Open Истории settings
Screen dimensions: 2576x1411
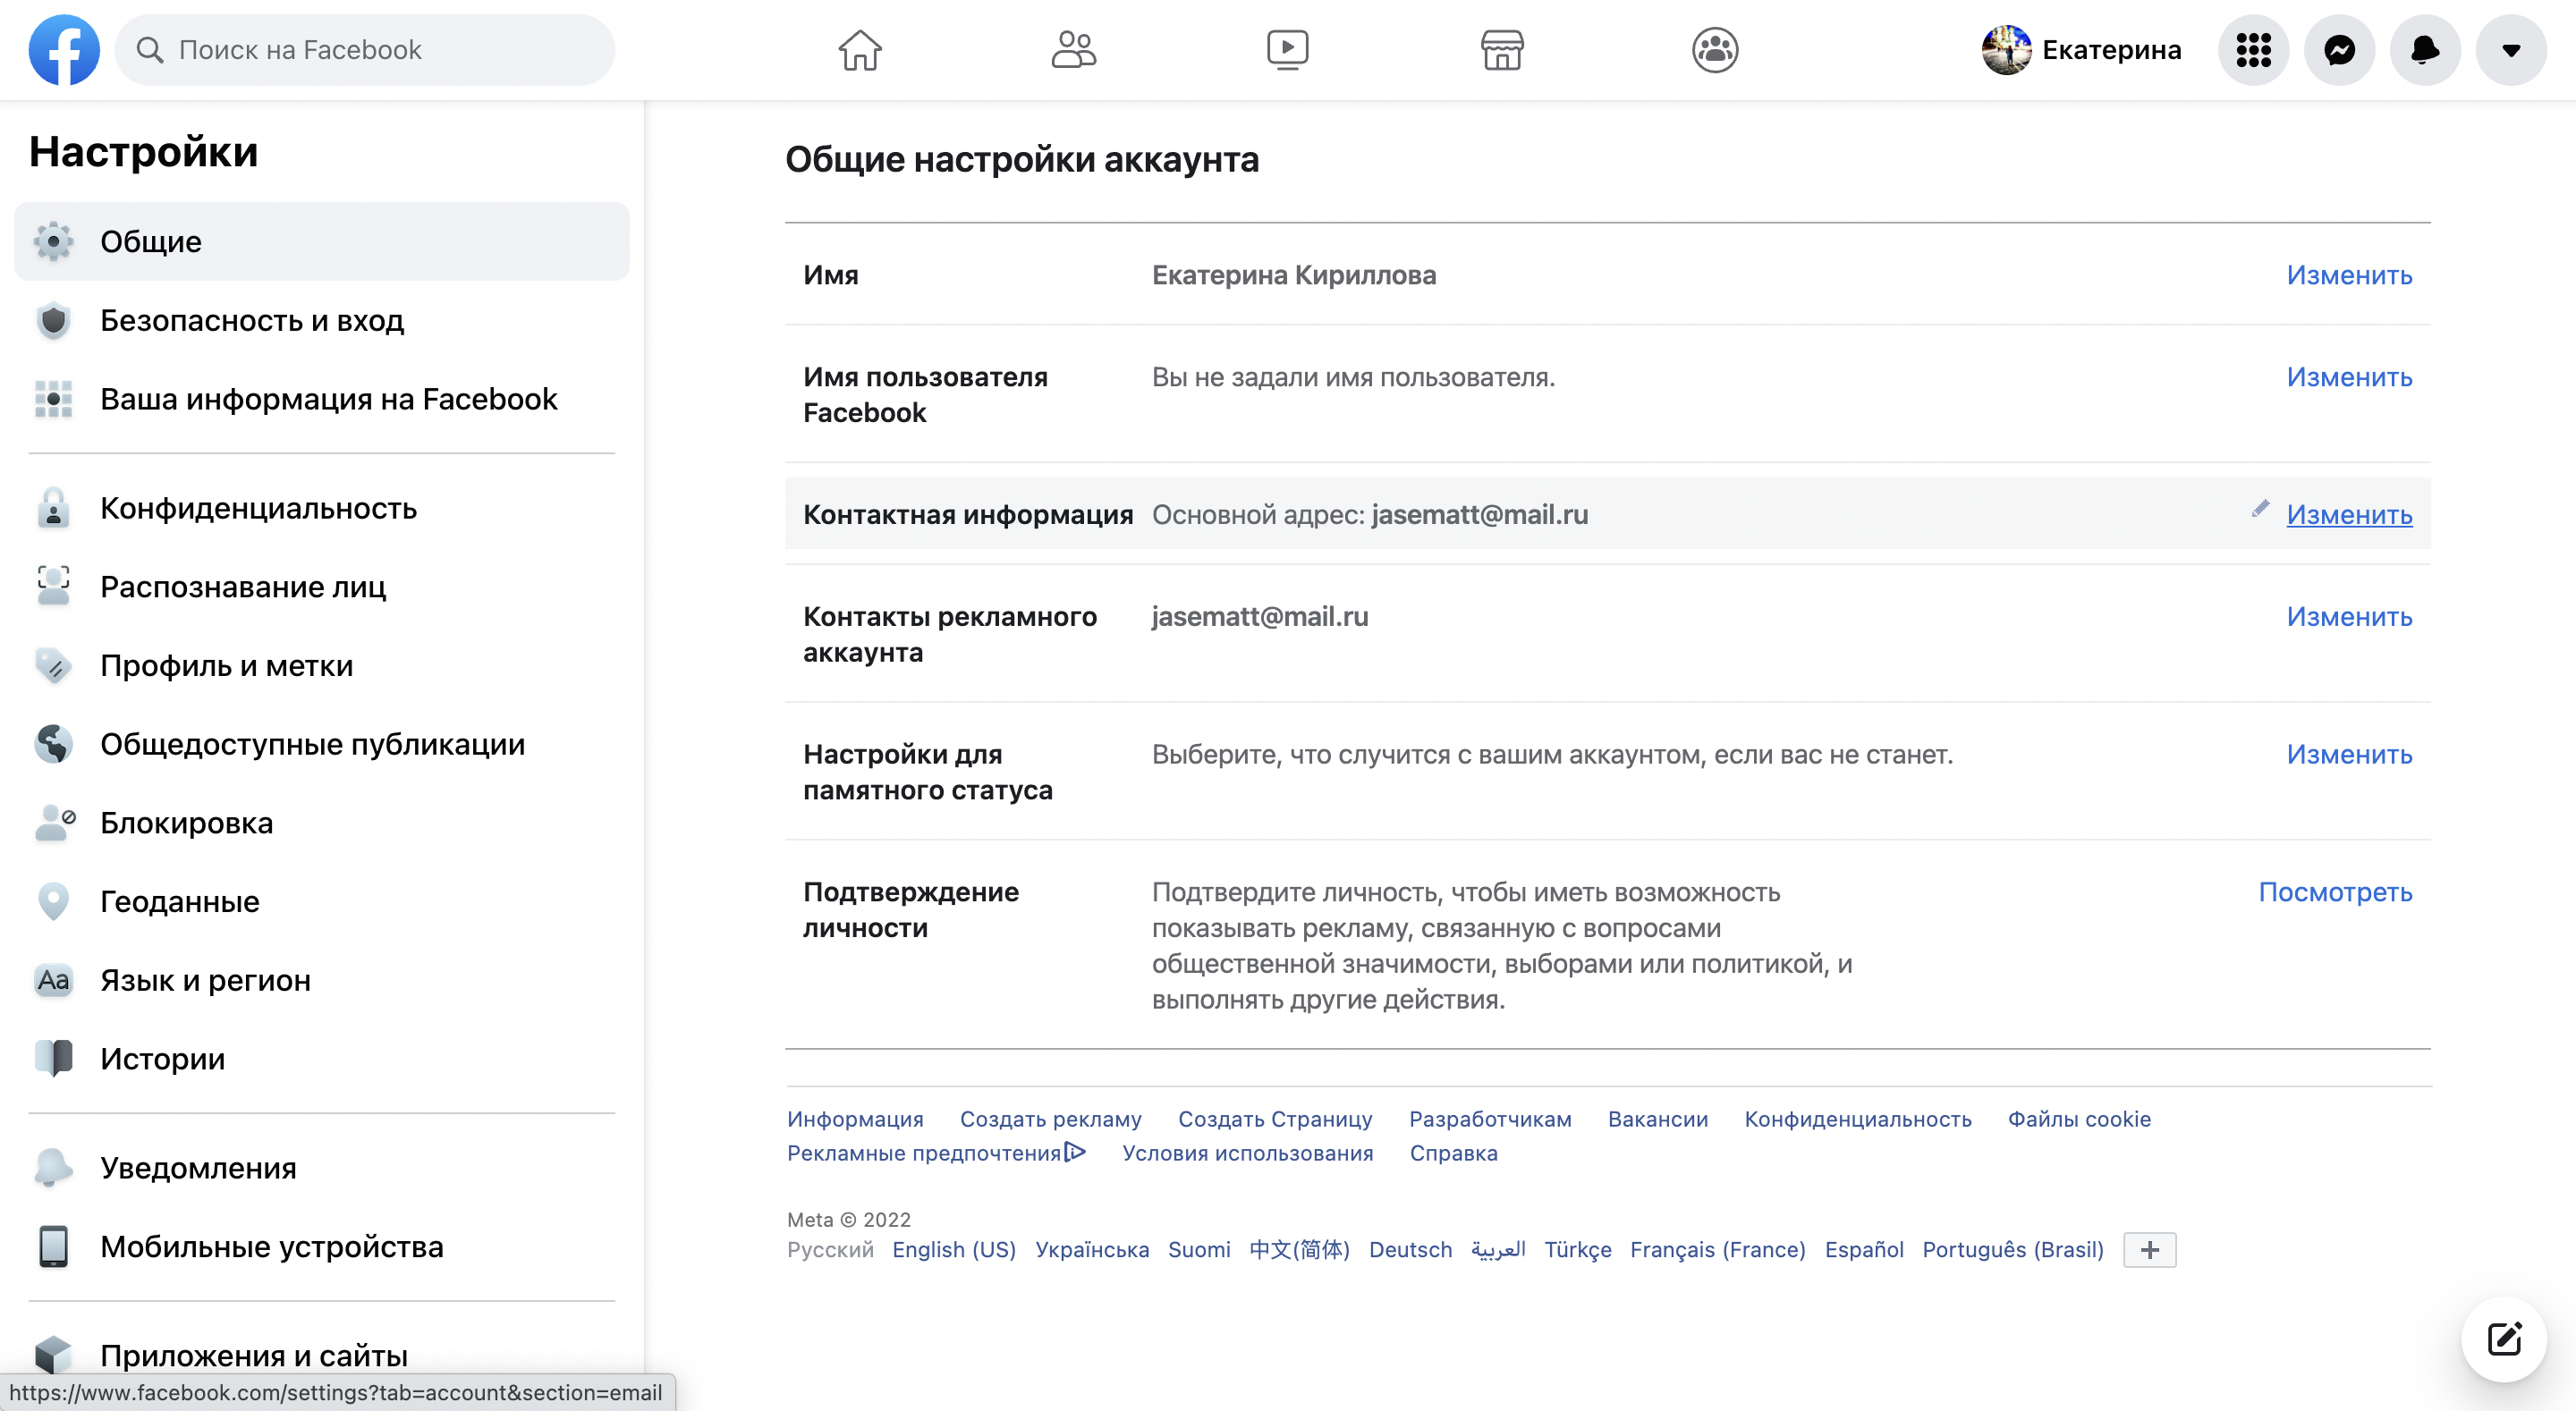[x=322, y=1059]
